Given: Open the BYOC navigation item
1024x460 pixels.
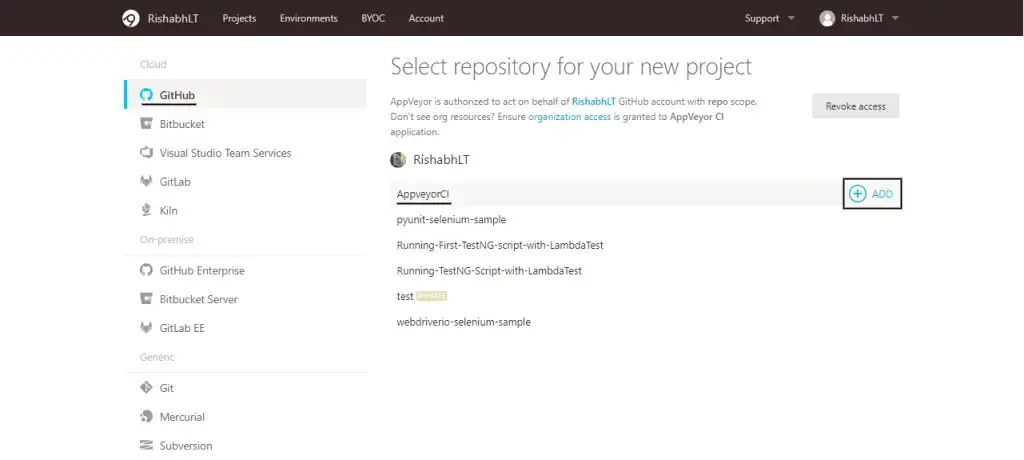Looking at the screenshot, I should 373,18.
